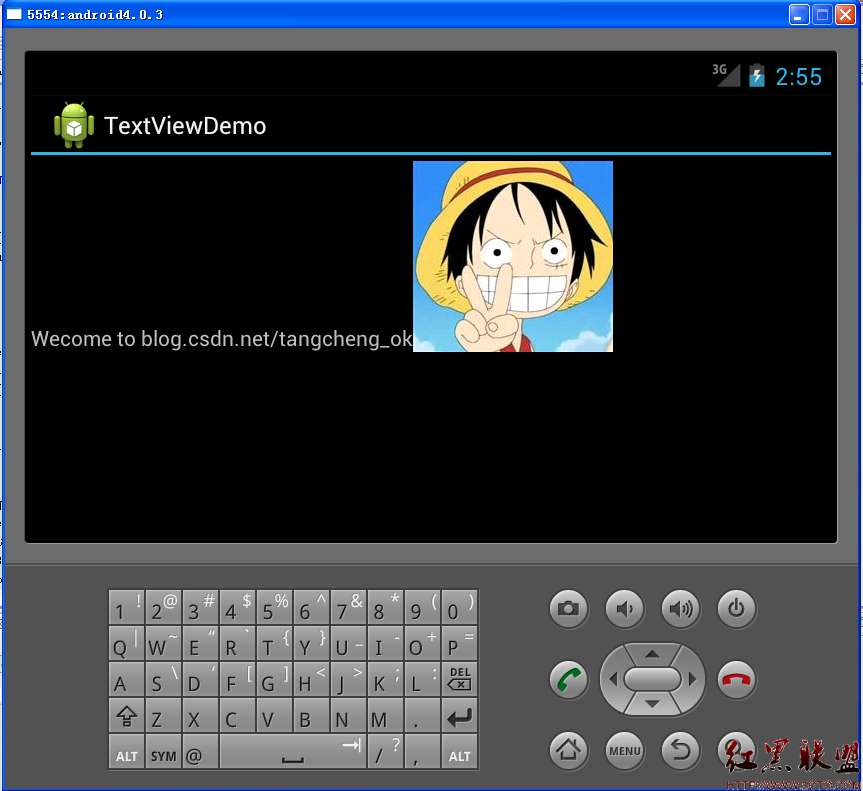Viewport: 863px width, 791px height.
Task: Tap the comma key
Action: pyautogui.click(x=422, y=752)
